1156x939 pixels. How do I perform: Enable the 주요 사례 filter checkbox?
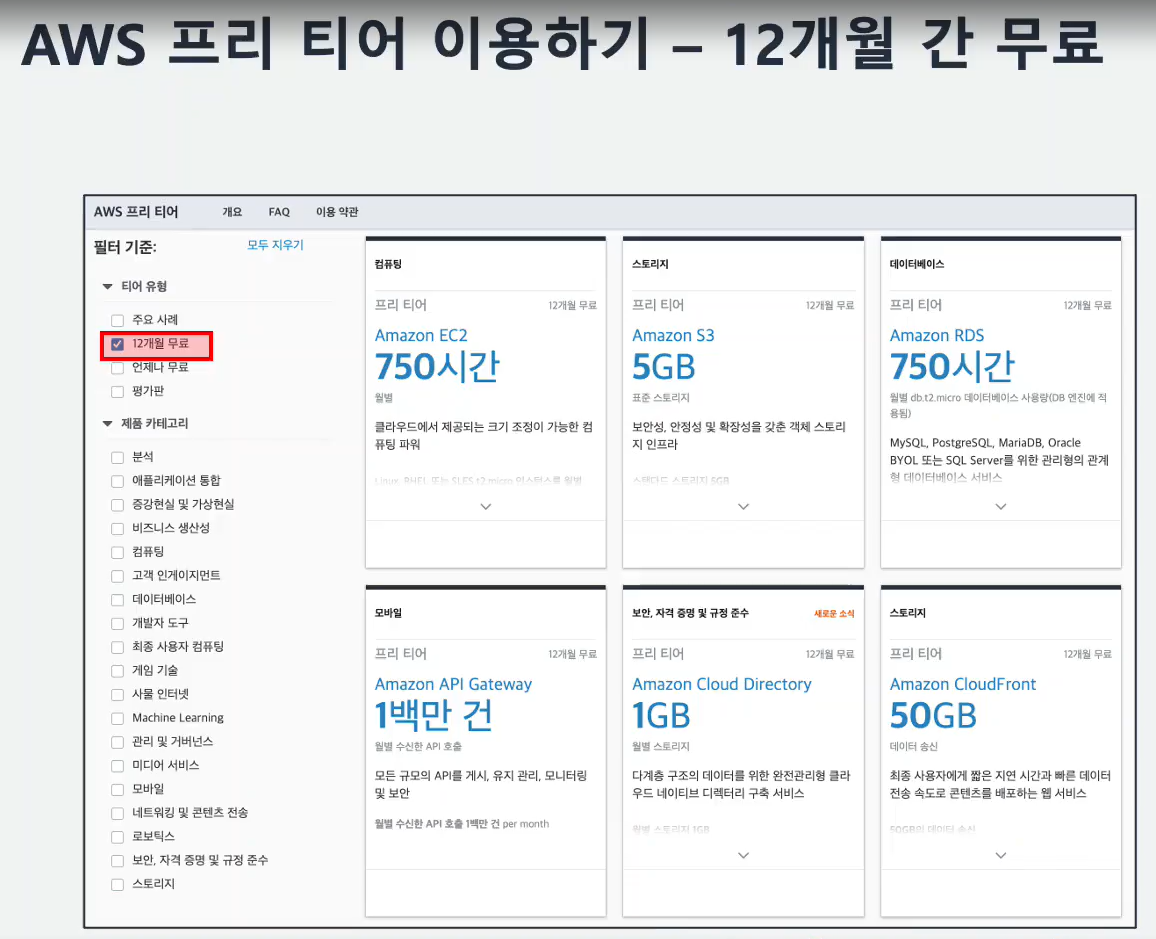coord(117,321)
